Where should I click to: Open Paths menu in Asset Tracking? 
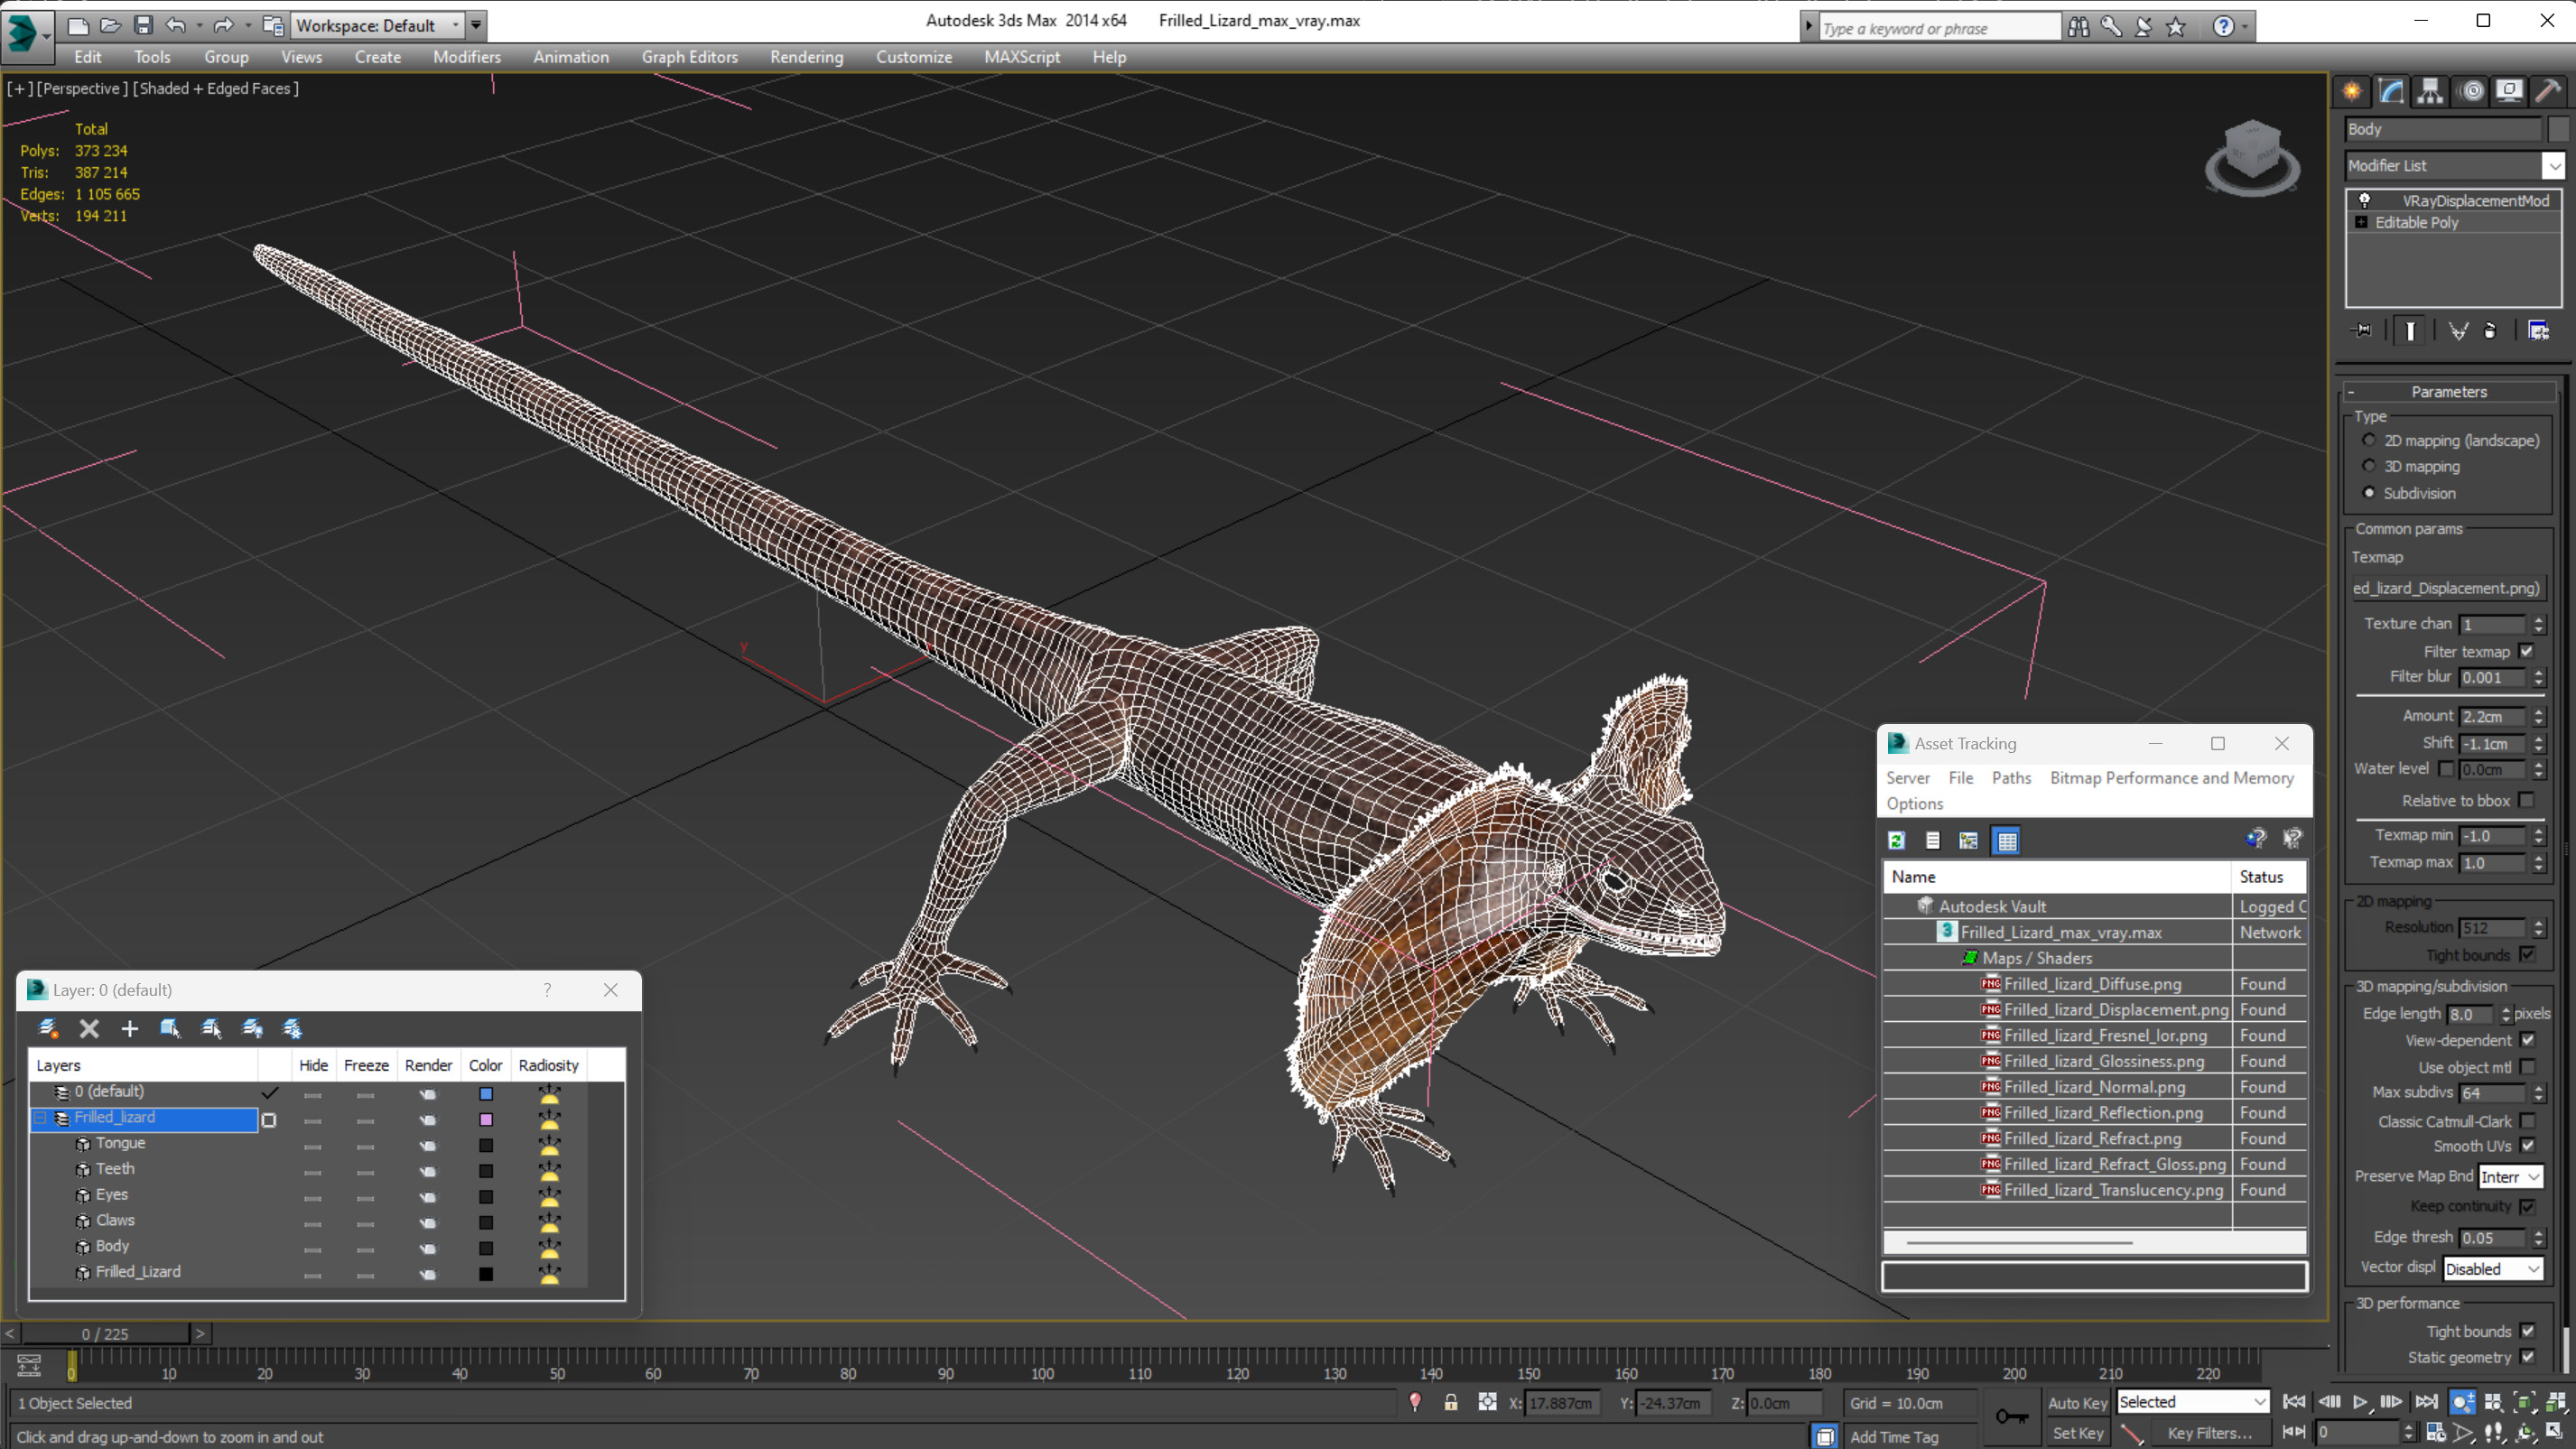2010,778
